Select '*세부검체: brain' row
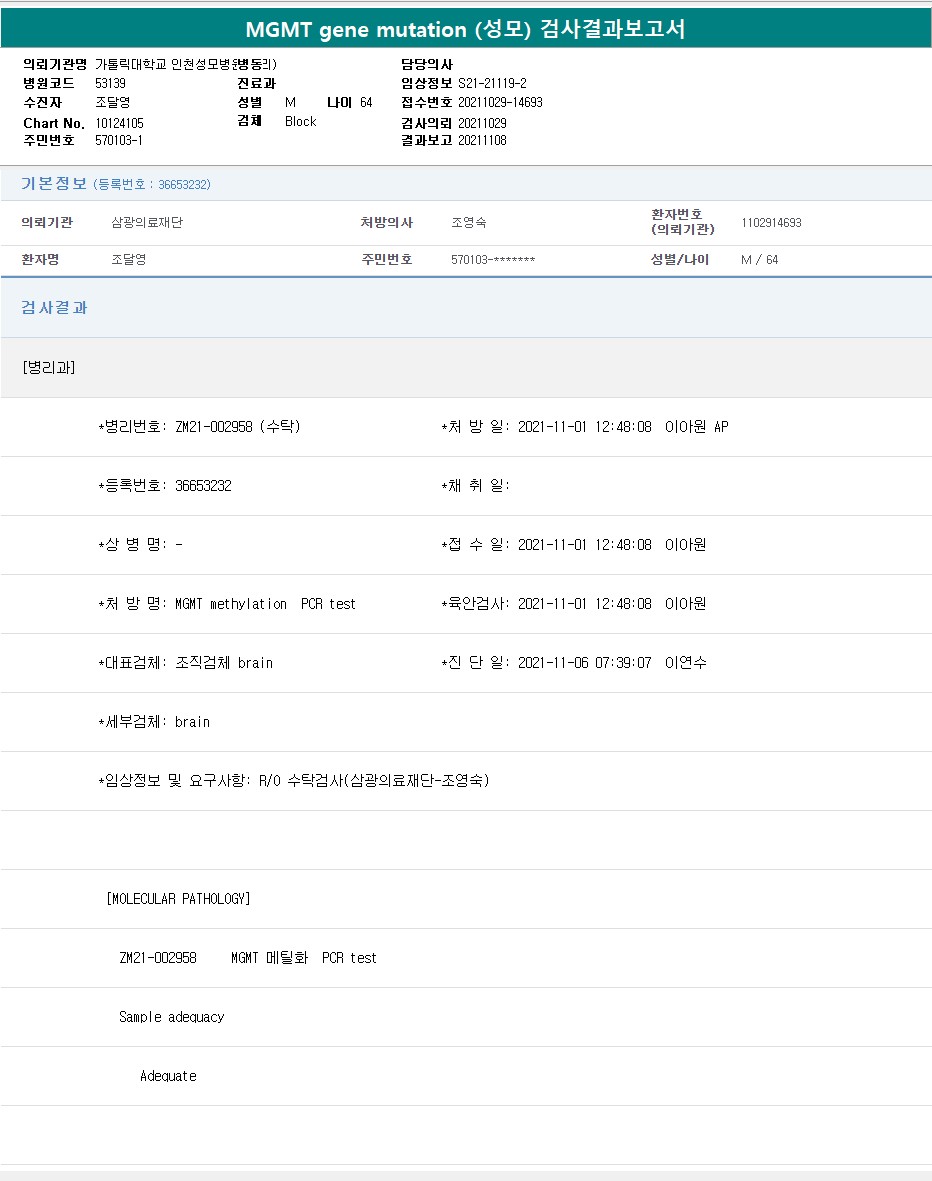This screenshot has height=1181, width=932. pyautogui.click(x=154, y=722)
